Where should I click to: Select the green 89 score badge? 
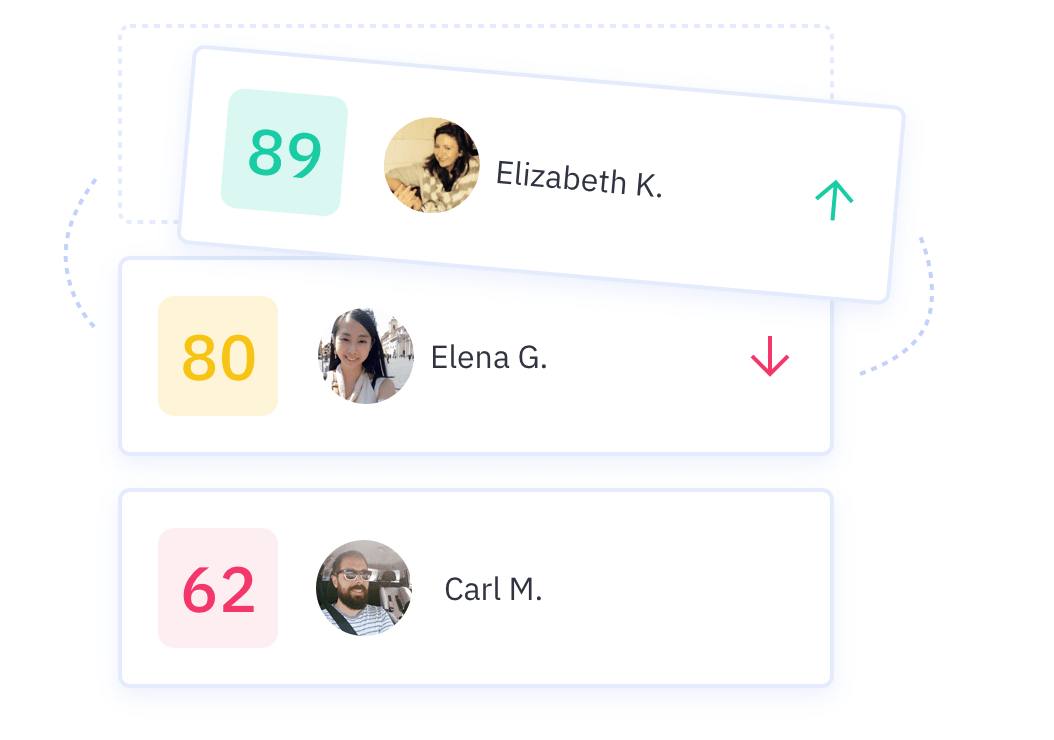284,152
